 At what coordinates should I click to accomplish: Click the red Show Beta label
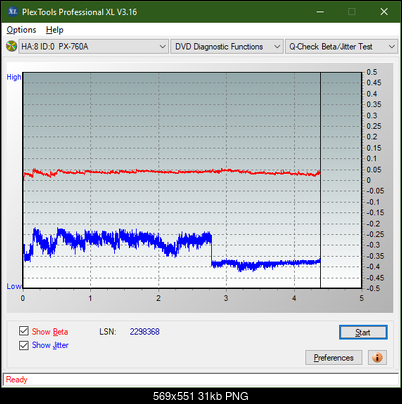pyautogui.click(x=50, y=332)
